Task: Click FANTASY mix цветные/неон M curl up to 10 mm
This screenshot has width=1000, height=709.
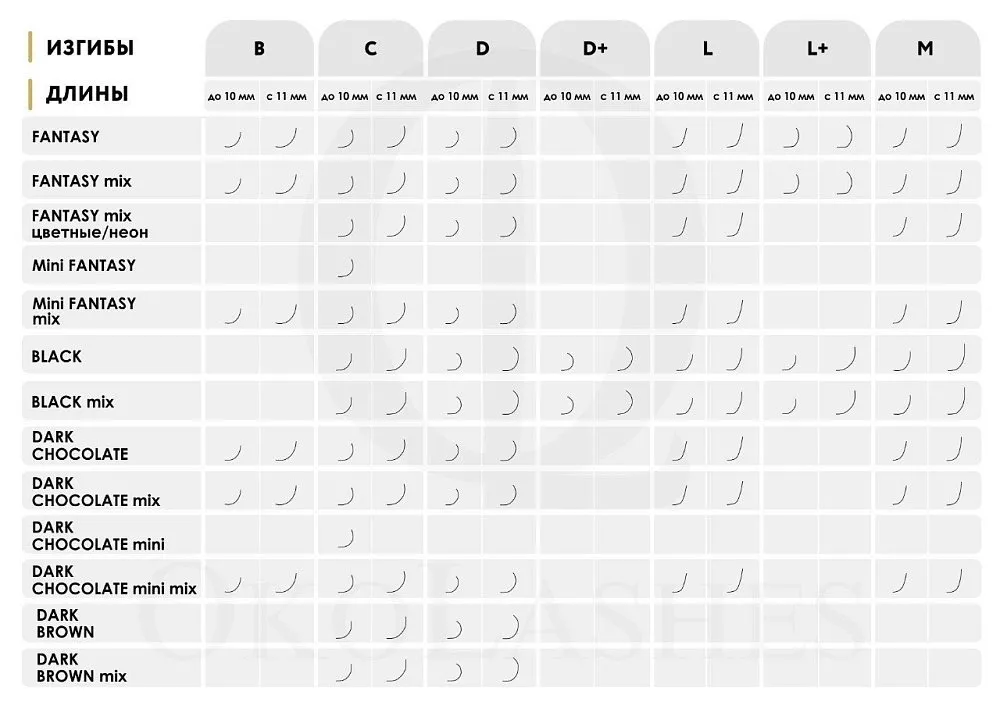Action: (x=900, y=226)
